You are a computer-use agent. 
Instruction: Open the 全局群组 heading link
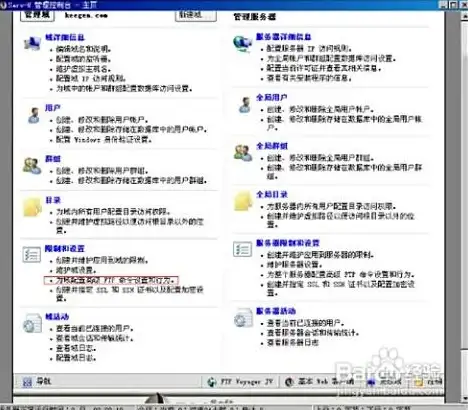point(272,146)
